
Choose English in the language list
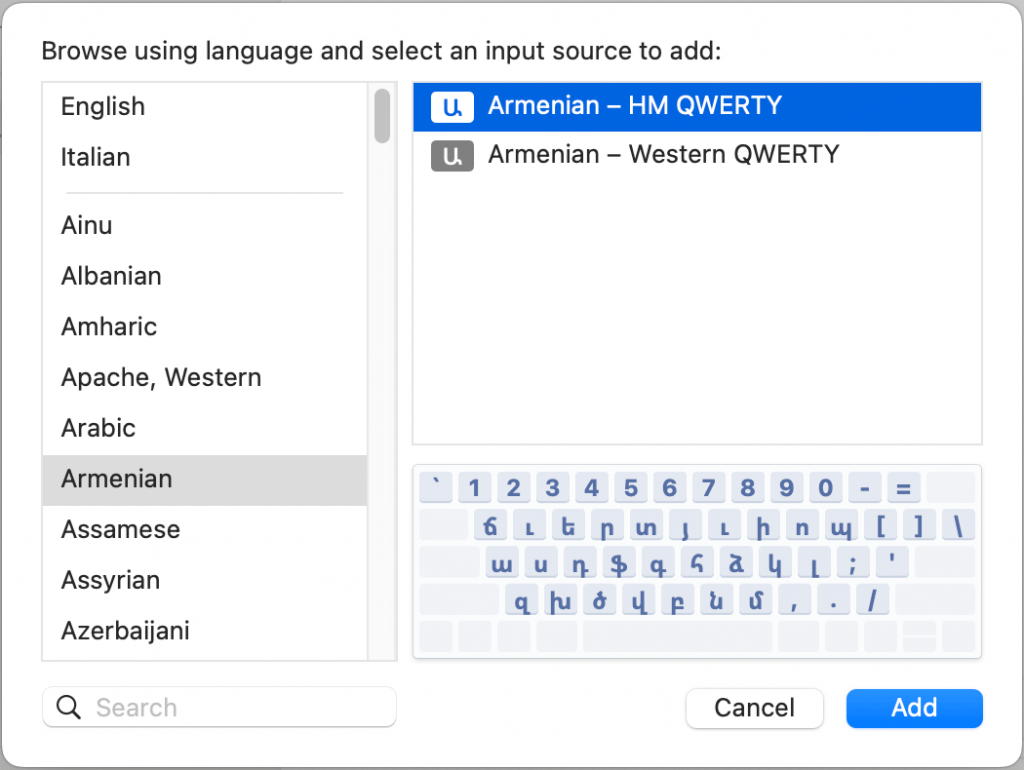[x=204, y=106]
